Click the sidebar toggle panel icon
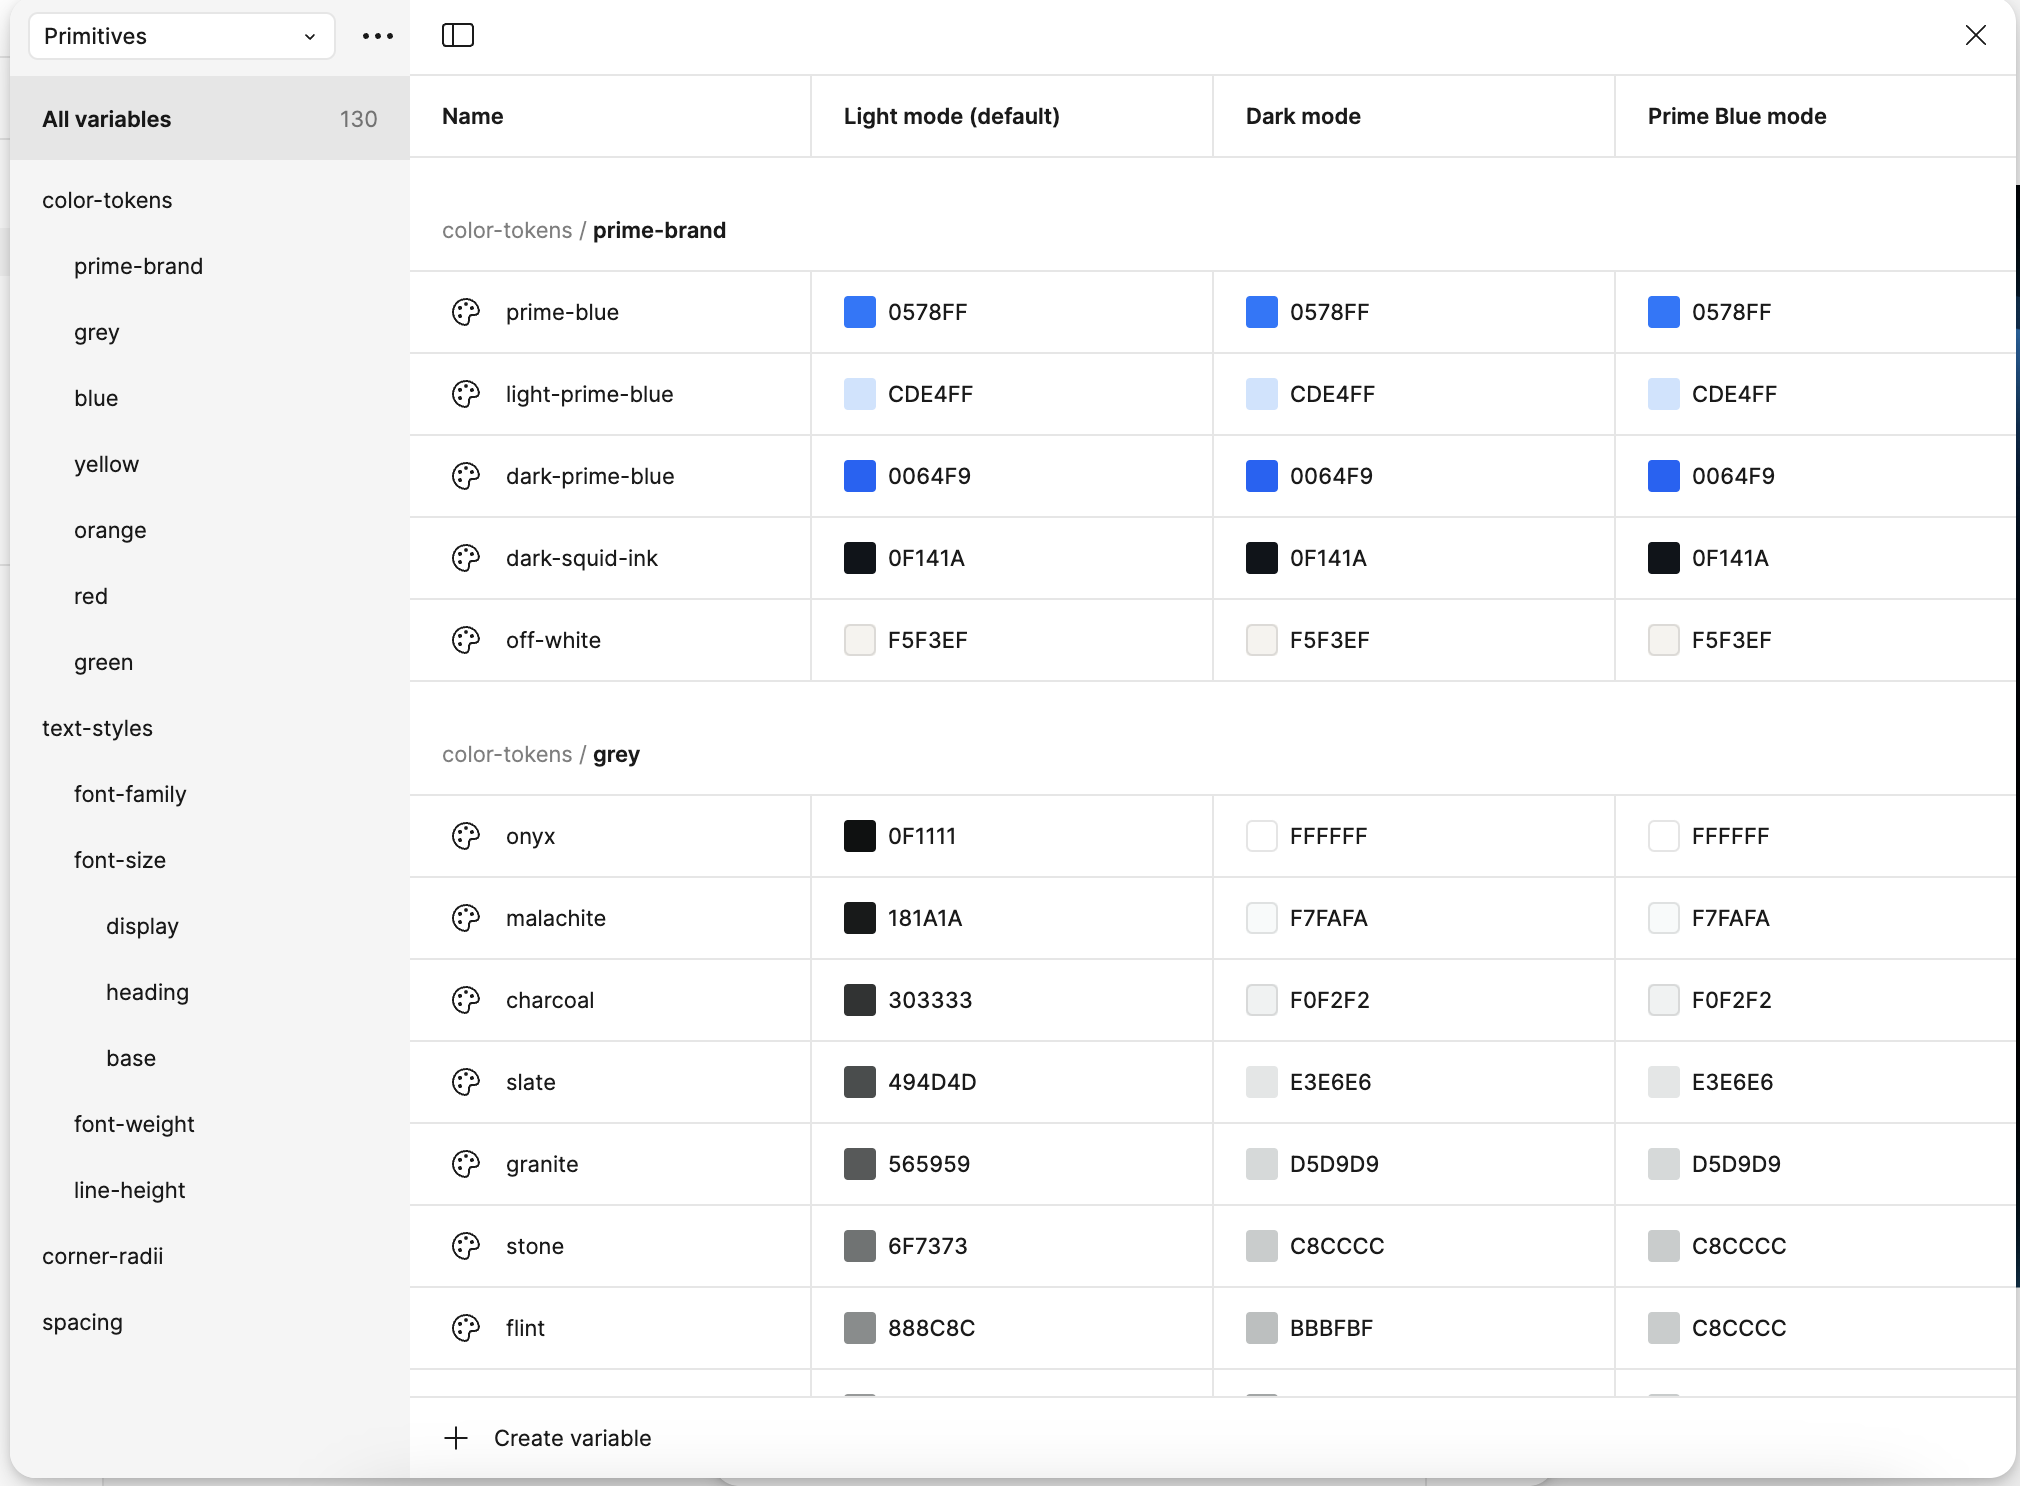 pyautogui.click(x=458, y=36)
